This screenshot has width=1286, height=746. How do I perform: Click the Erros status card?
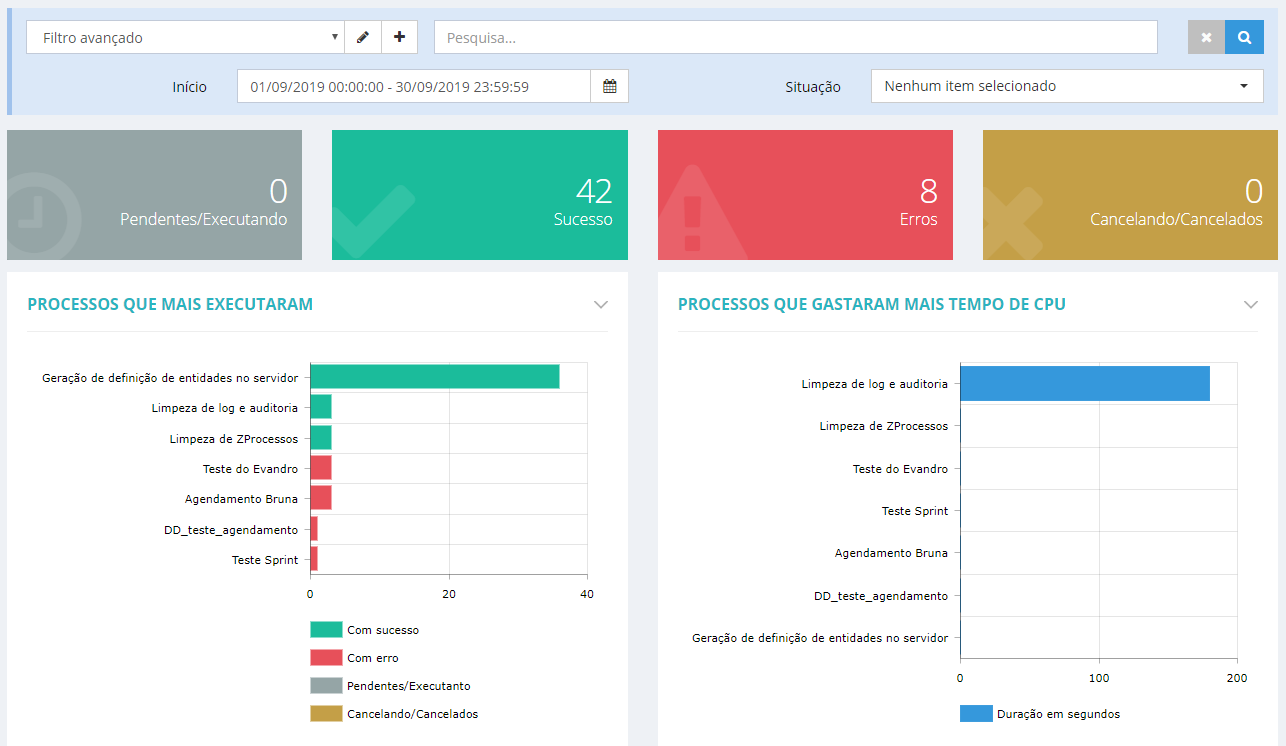805,195
